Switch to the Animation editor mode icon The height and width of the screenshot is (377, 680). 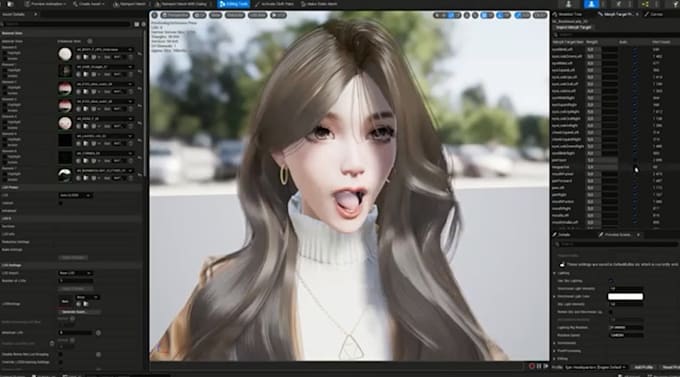(619, 4)
